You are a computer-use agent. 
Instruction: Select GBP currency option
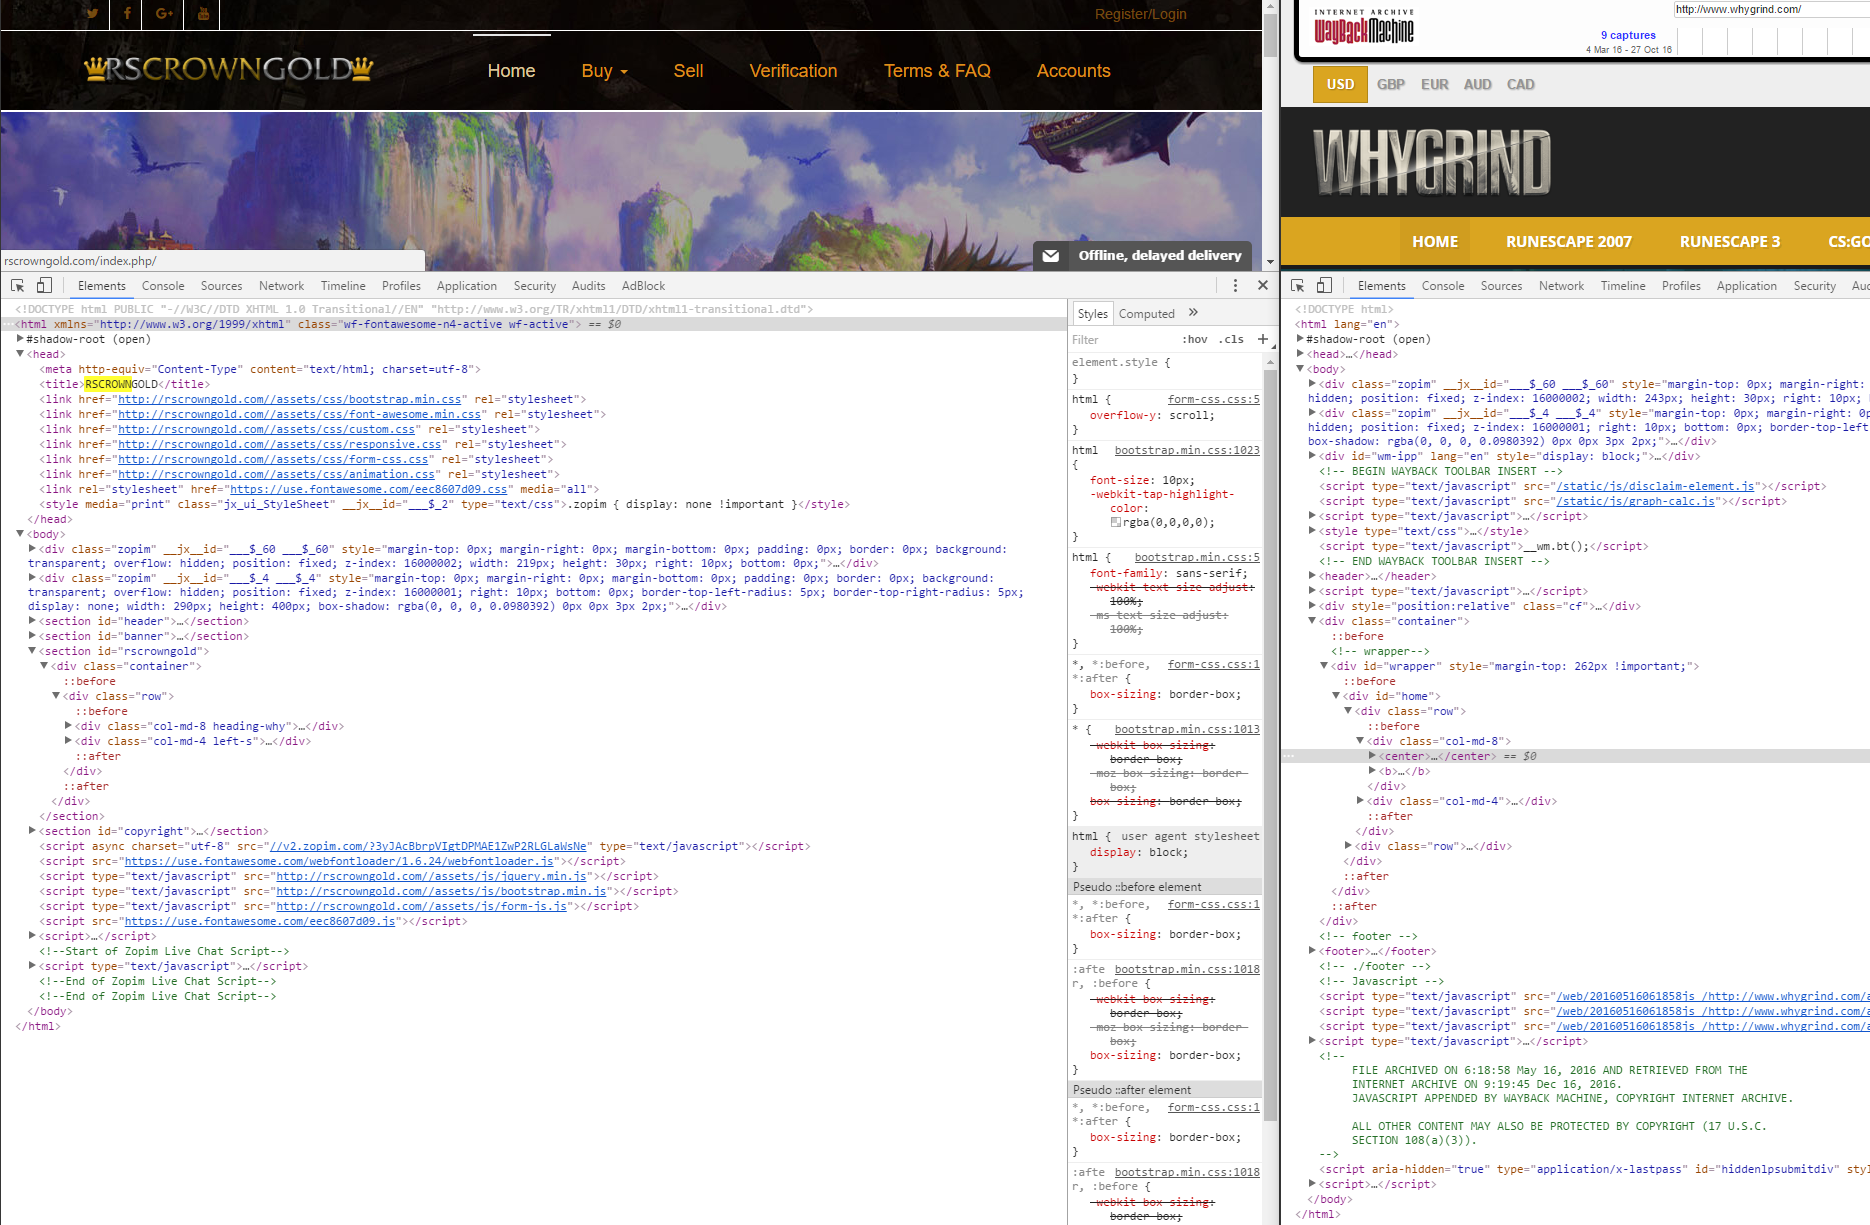[1390, 85]
